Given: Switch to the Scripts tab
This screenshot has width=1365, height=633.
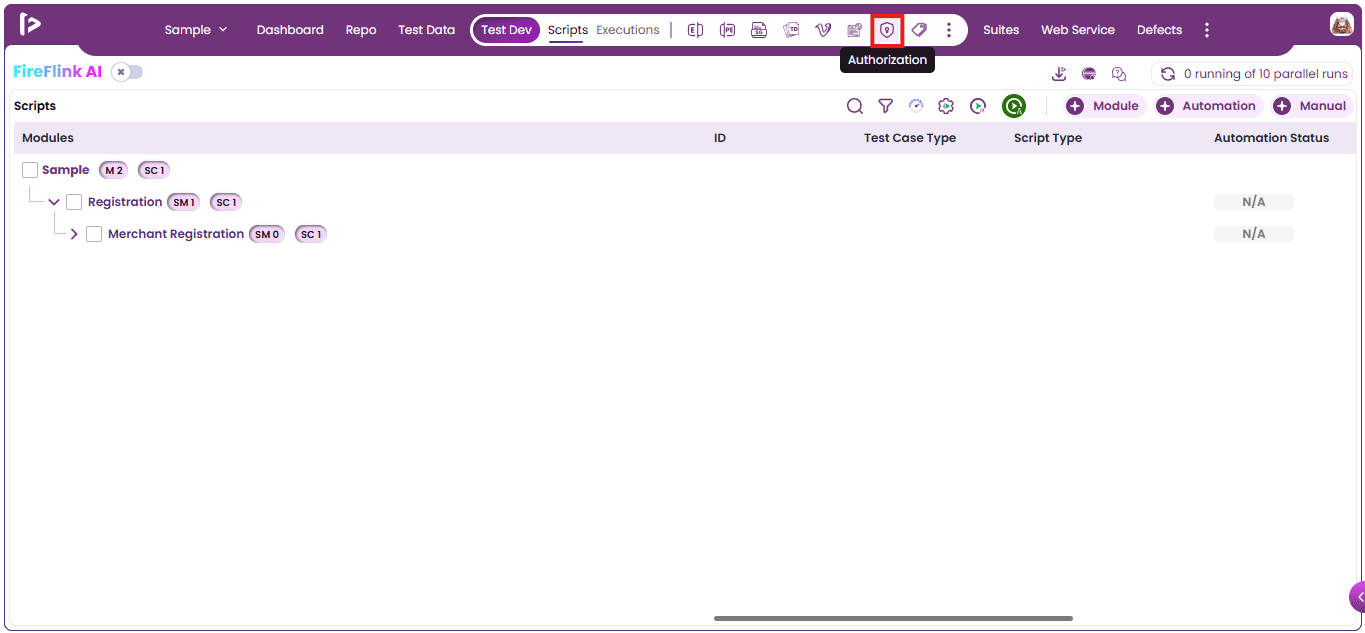Looking at the screenshot, I should (568, 30).
